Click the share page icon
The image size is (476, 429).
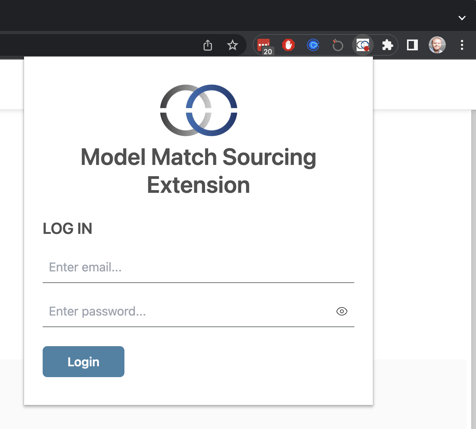click(208, 45)
